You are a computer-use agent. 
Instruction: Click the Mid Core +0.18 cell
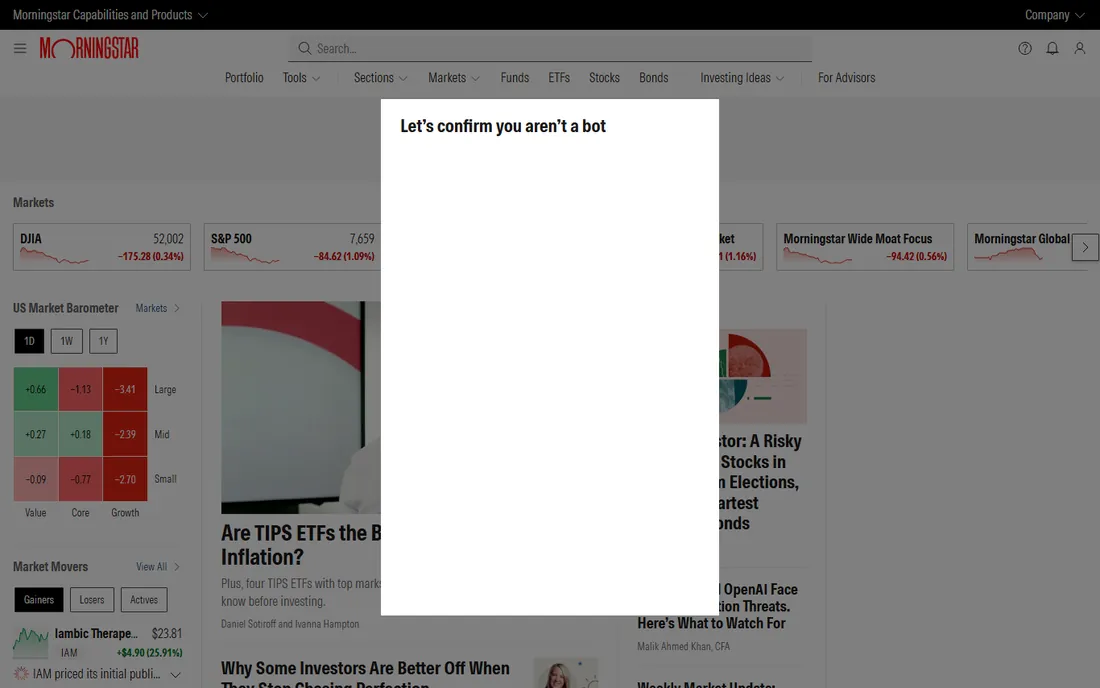81,434
